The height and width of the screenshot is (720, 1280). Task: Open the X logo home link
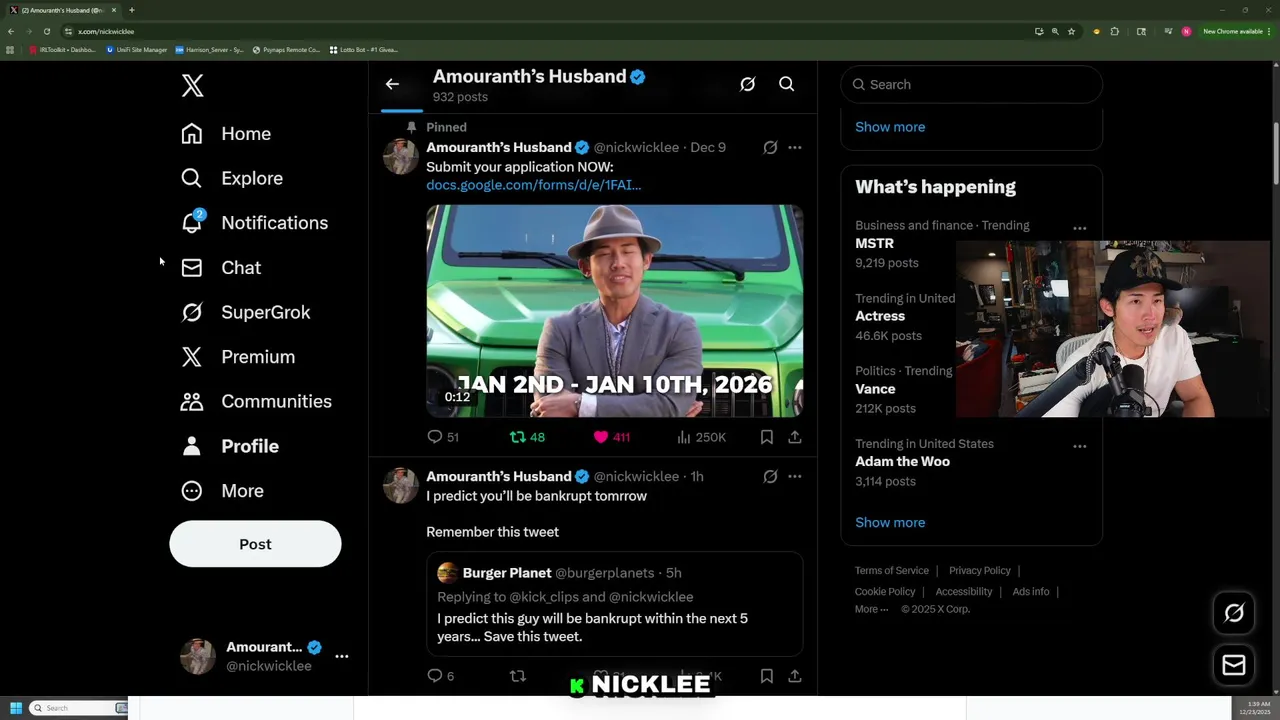pos(193,85)
